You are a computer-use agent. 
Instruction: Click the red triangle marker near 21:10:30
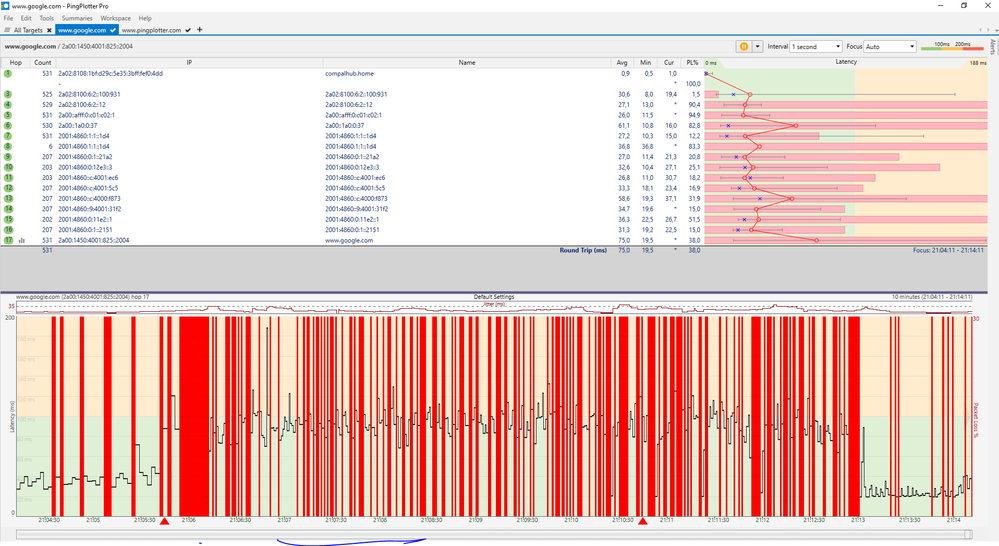click(643, 521)
